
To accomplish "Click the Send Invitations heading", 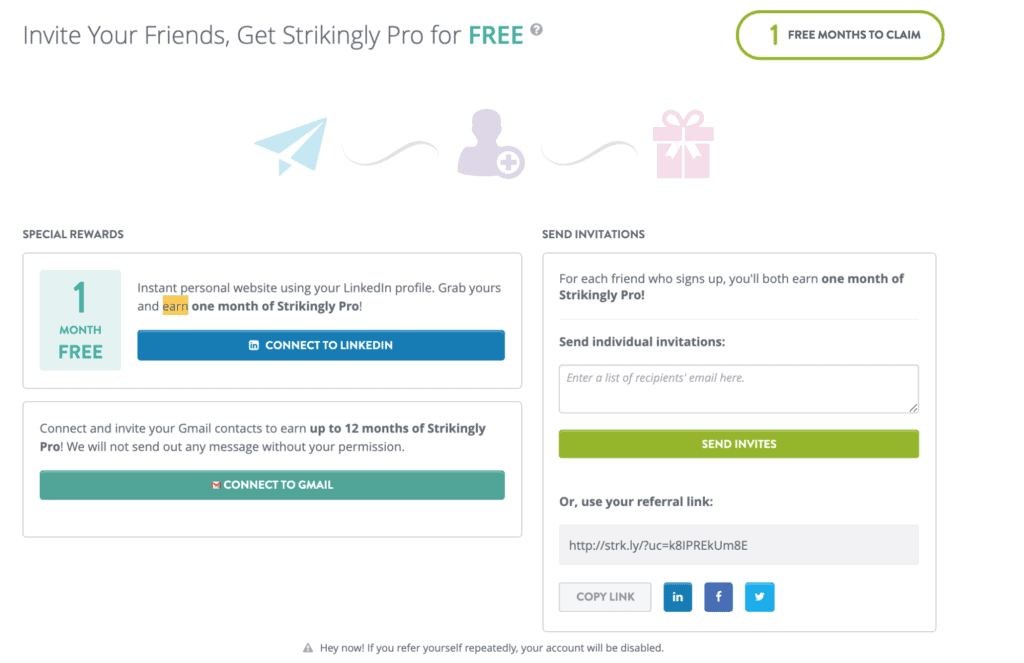I will (x=593, y=234).
